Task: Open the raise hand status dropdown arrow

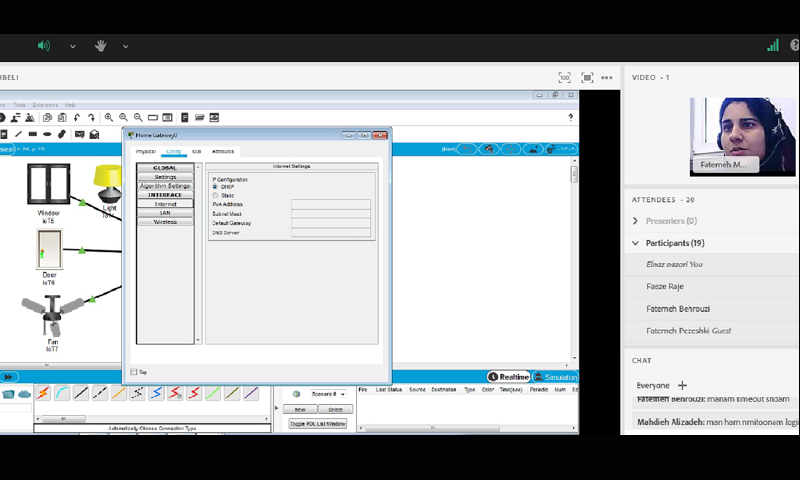Action: (x=125, y=46)
